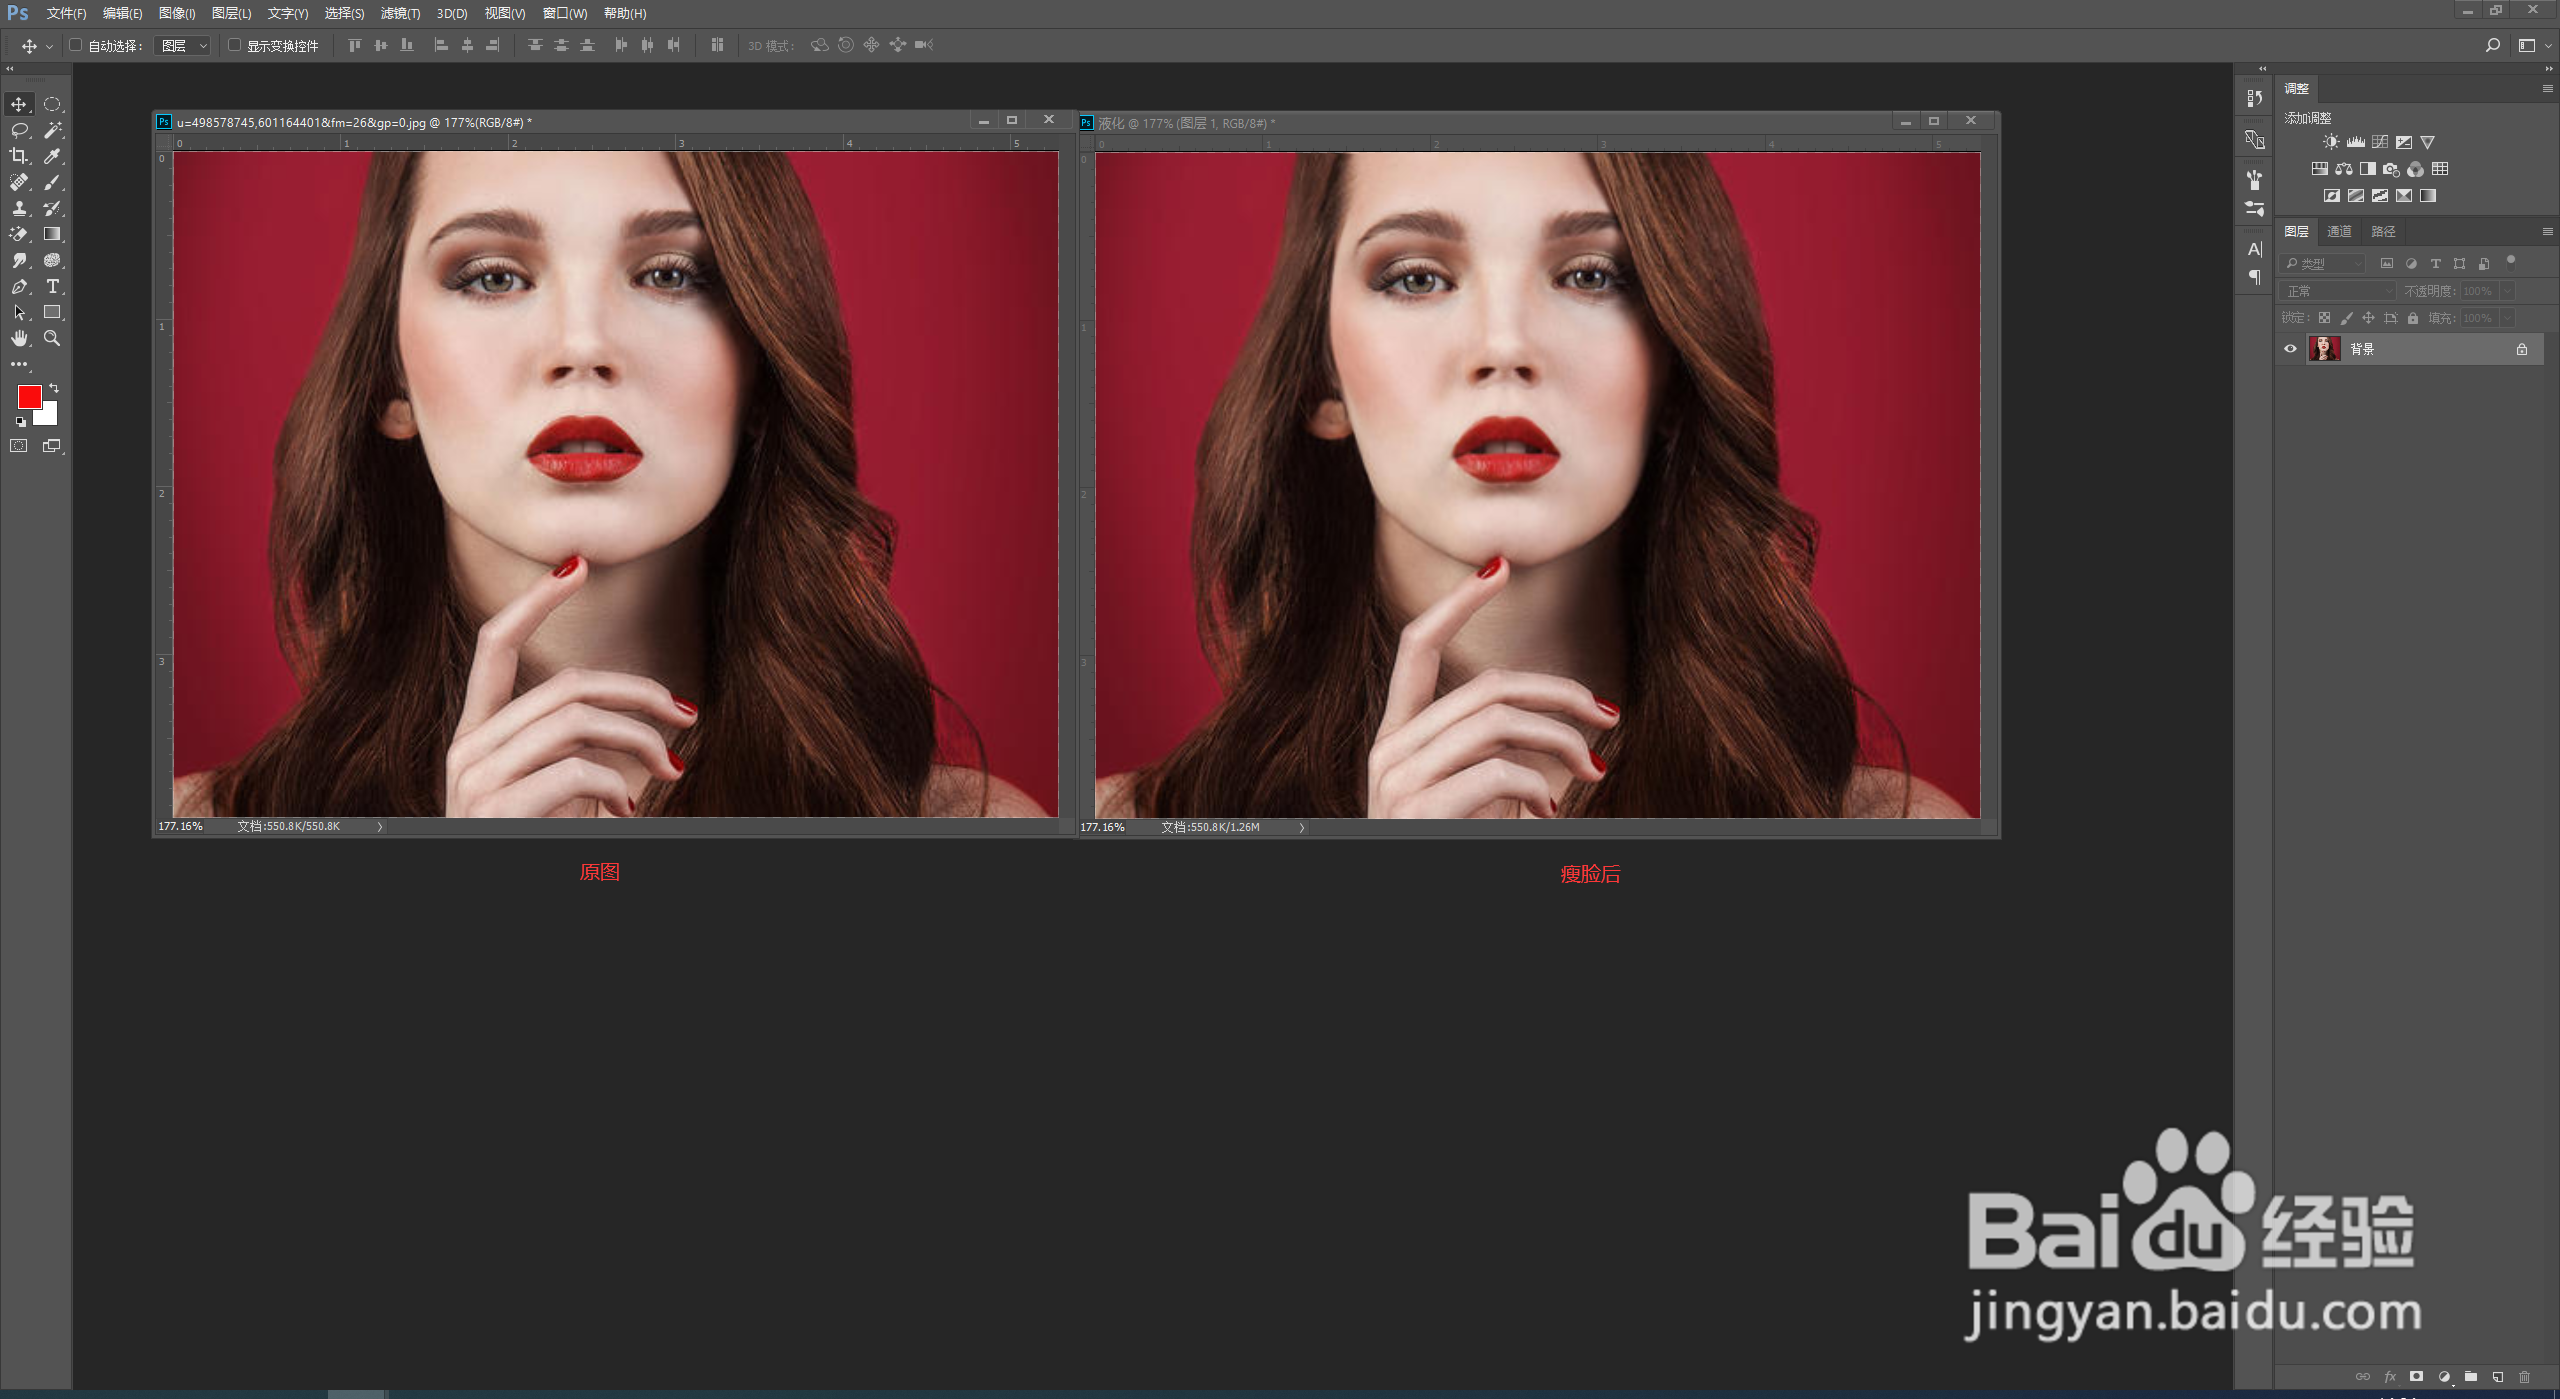The height and width of the screenshot is (1399, 2560).
Task: Add a Curves adjustment
Action: (2380, 142)
